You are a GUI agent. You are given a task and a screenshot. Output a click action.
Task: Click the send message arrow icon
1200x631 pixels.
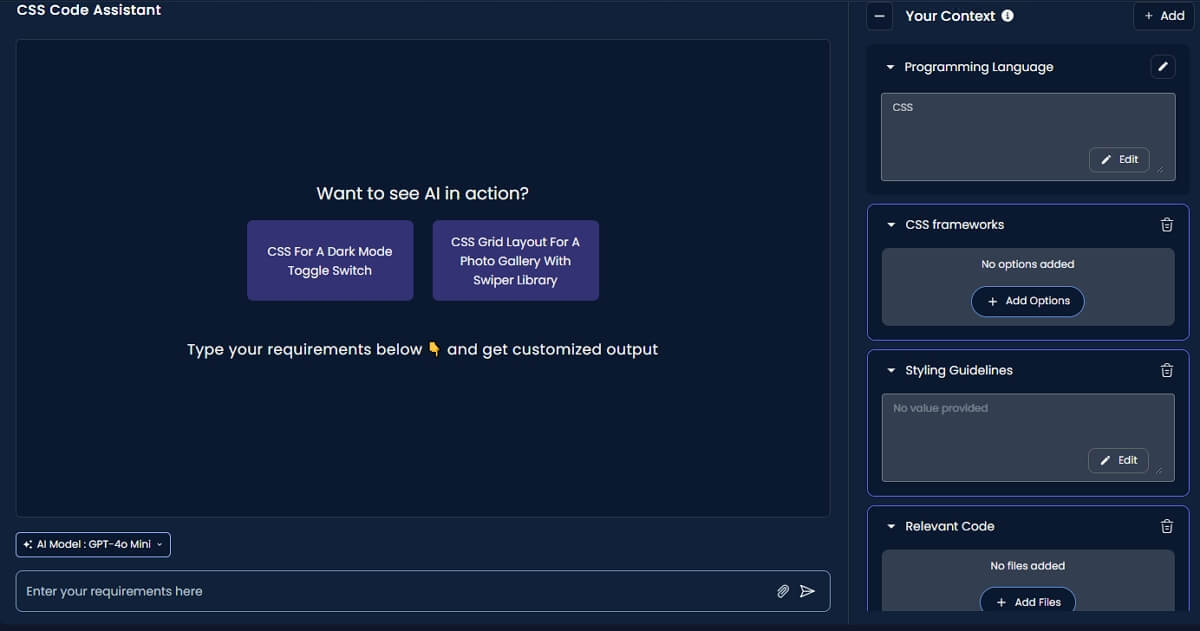tap(807, 591)
